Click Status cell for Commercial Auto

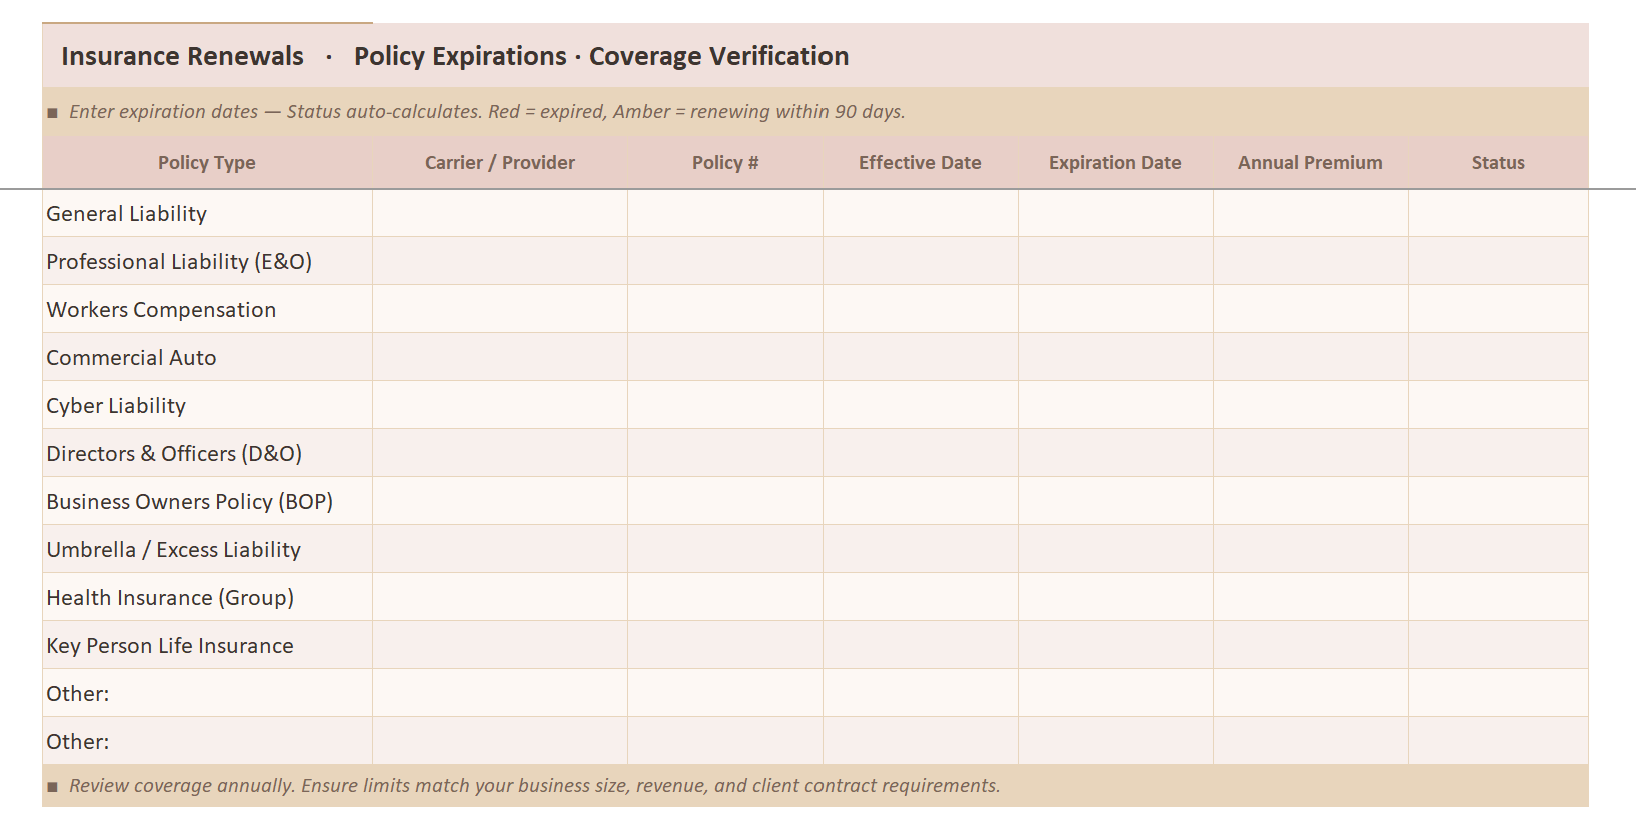click(x=1498, y=357)
